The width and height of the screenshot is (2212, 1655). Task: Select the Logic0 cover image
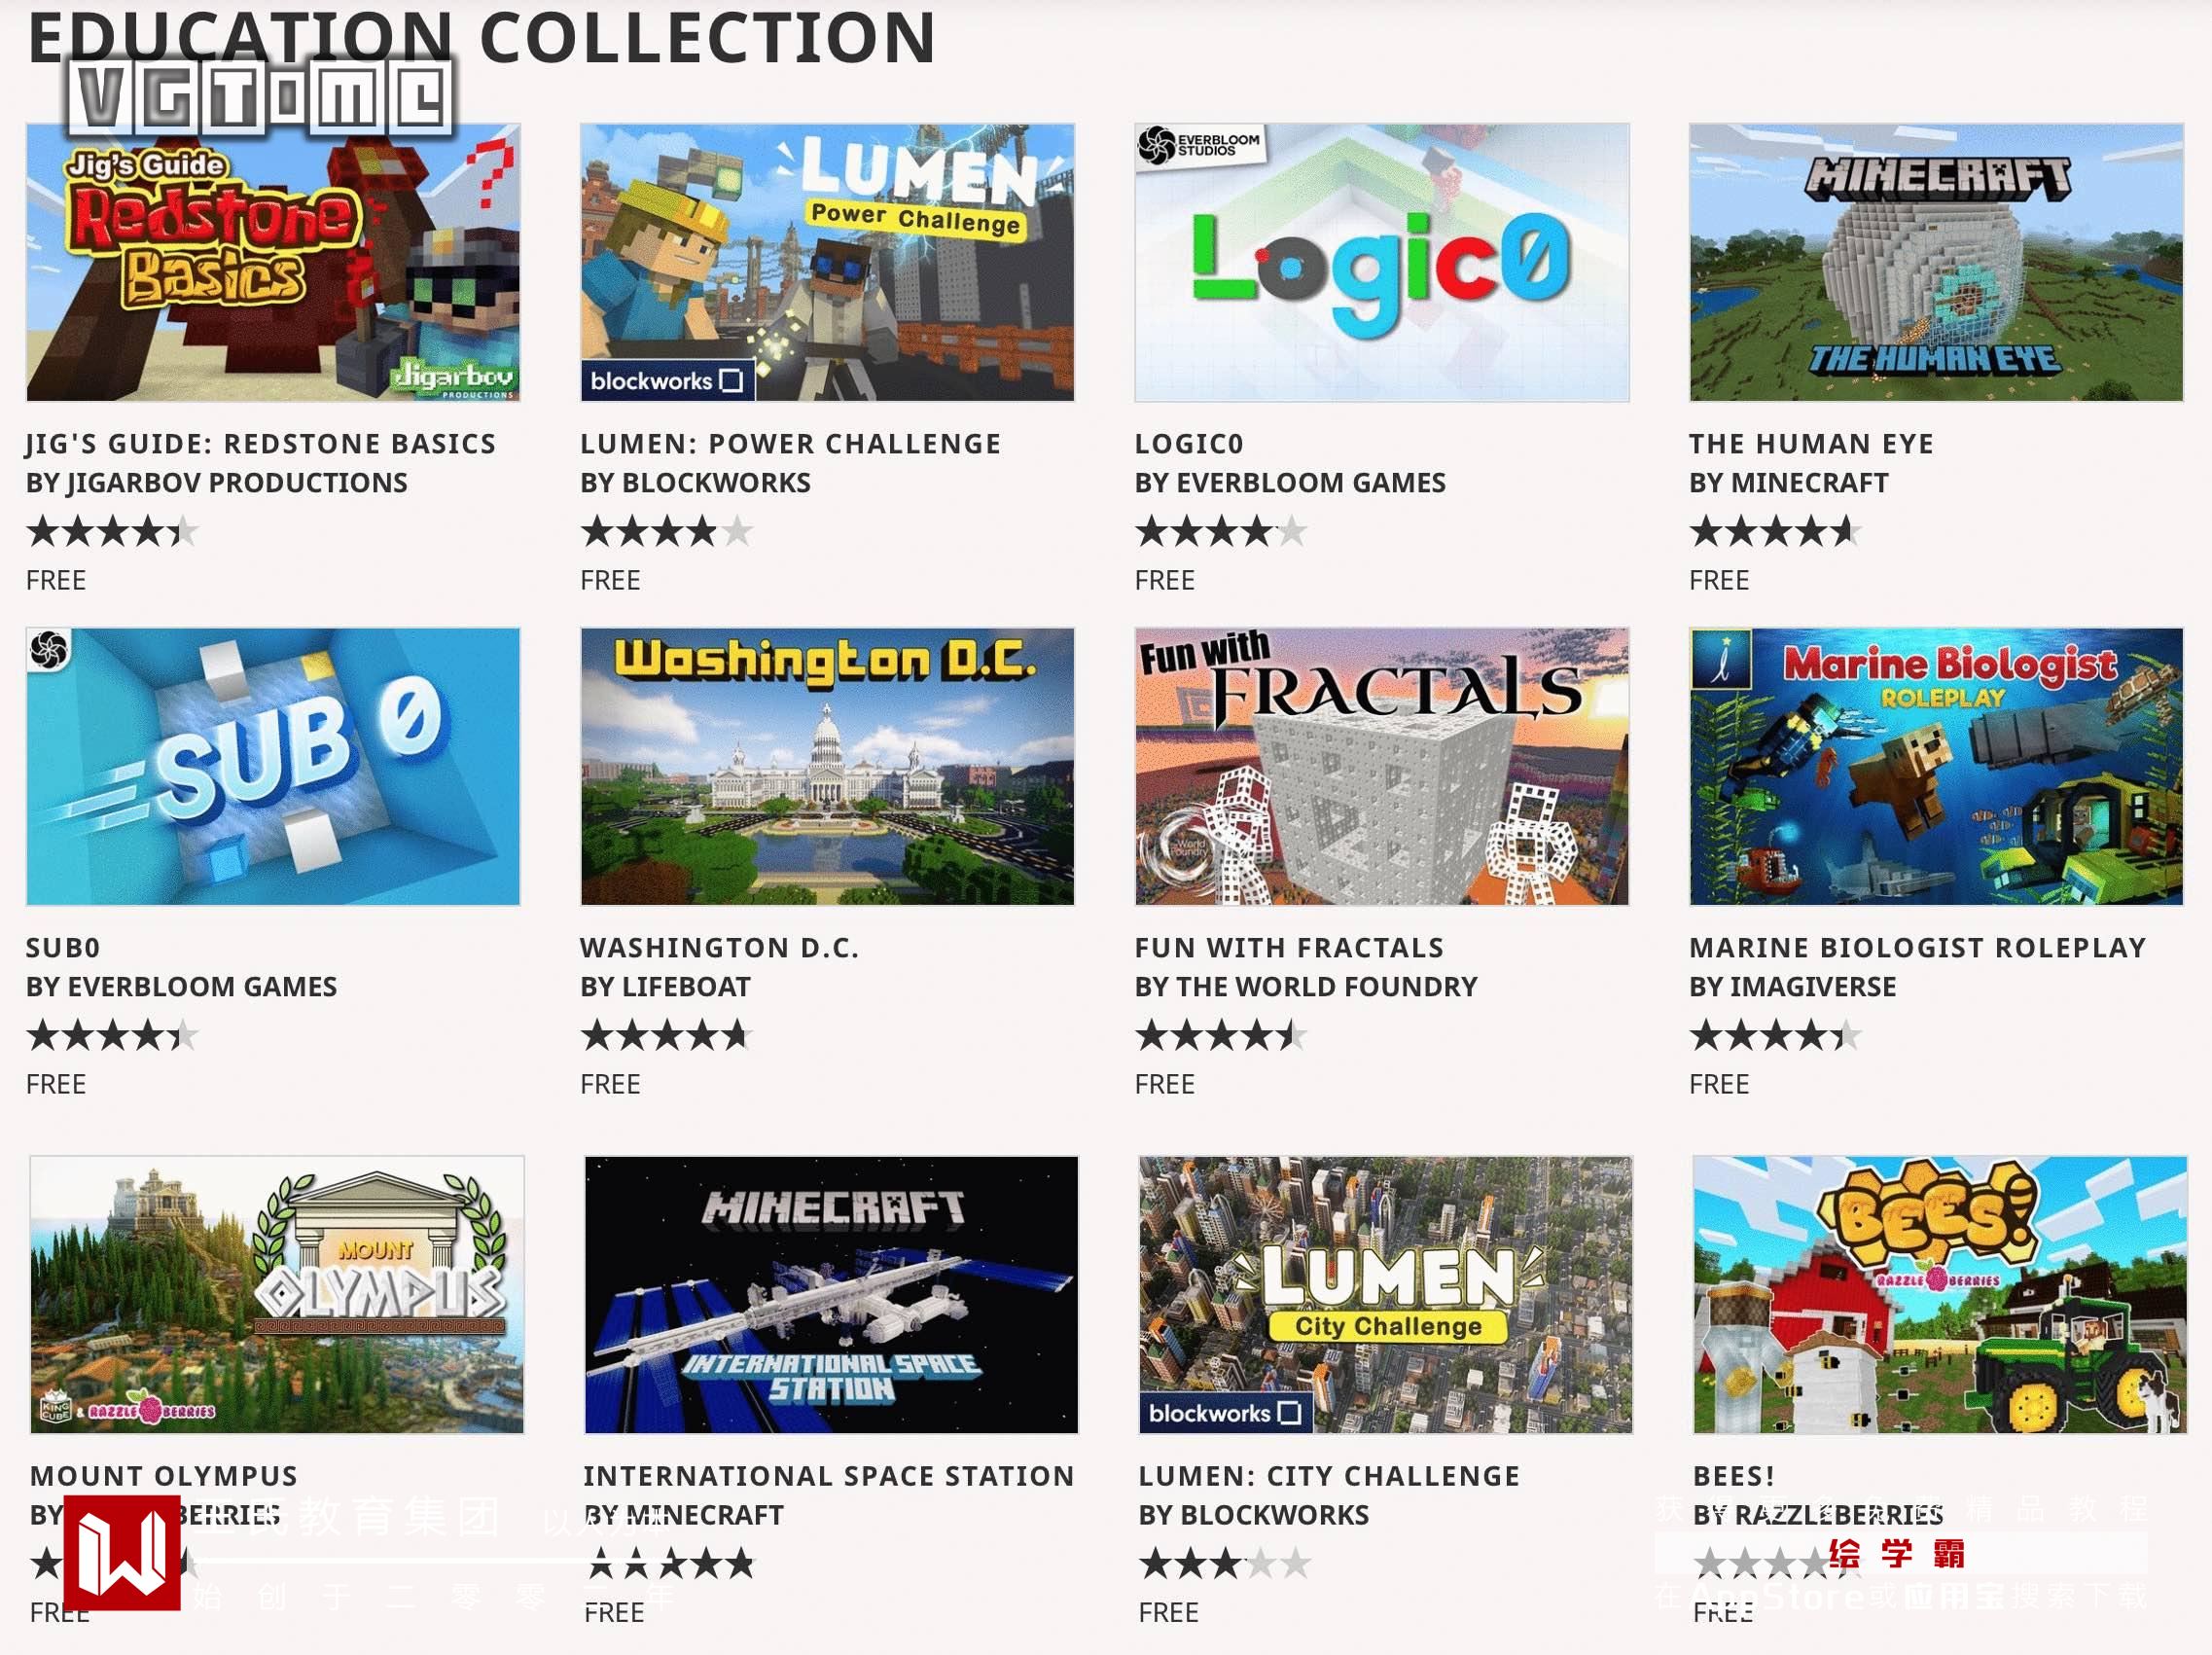1382,263
